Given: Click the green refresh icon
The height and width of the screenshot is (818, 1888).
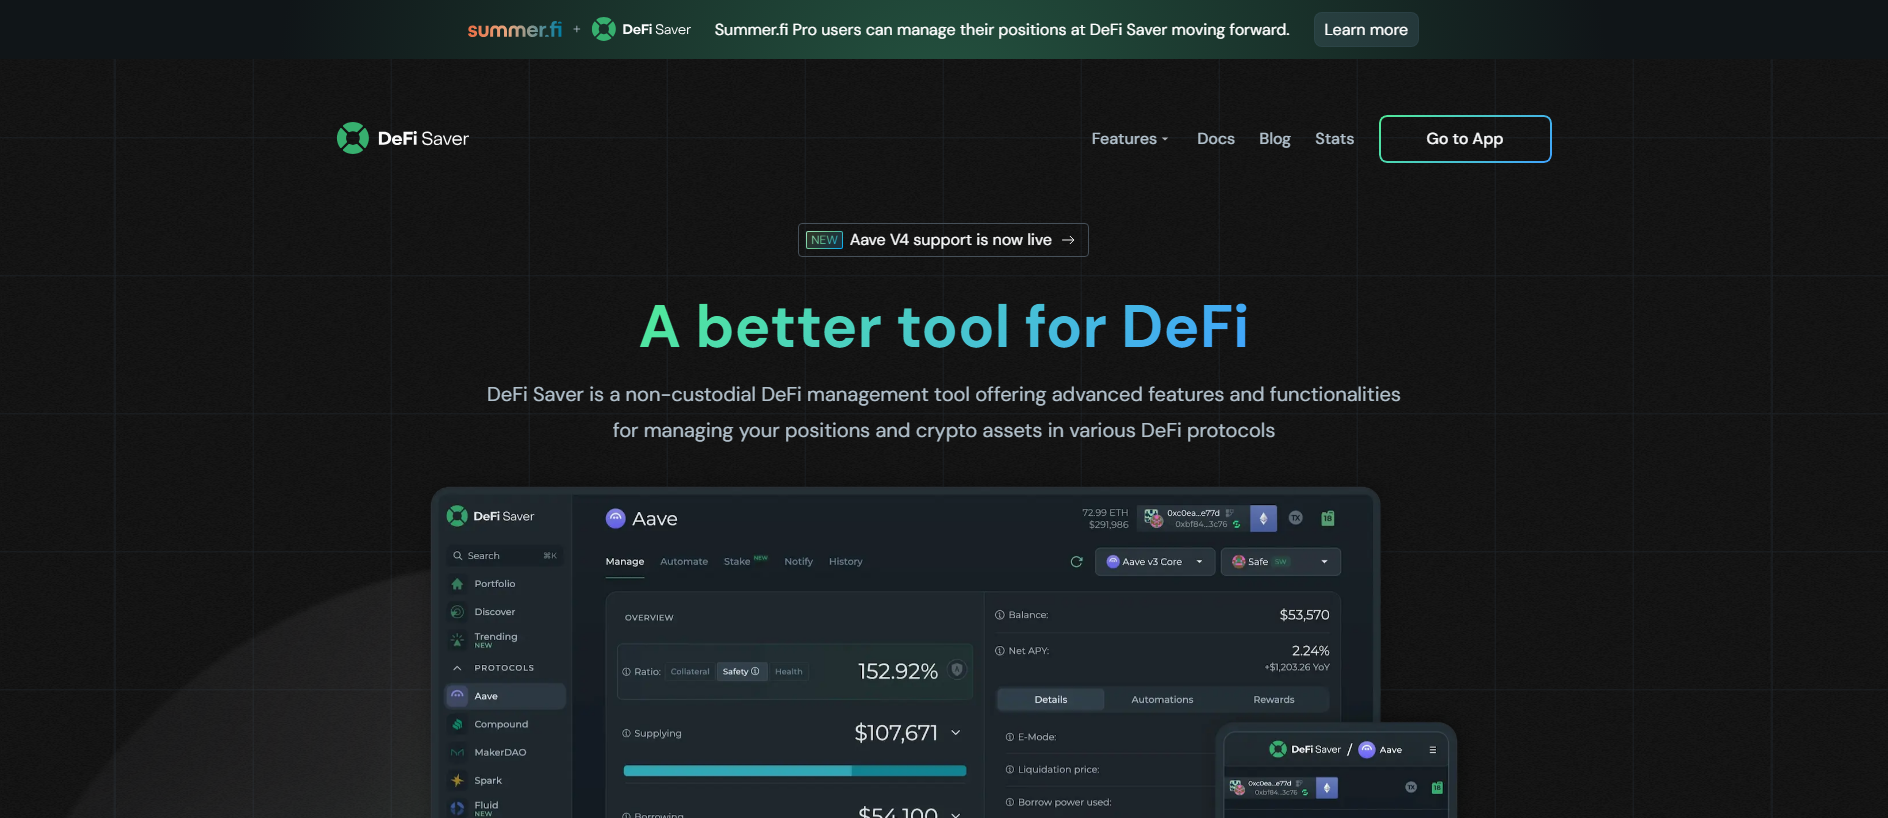Looking at the screenshot, I should tap(1077, 562).
